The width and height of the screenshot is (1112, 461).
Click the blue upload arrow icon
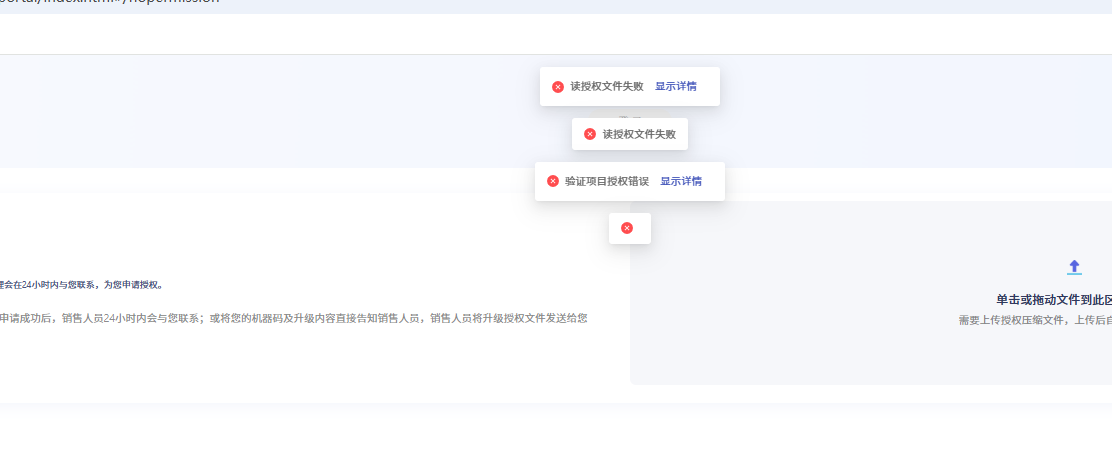click(x=1074, y=267)
